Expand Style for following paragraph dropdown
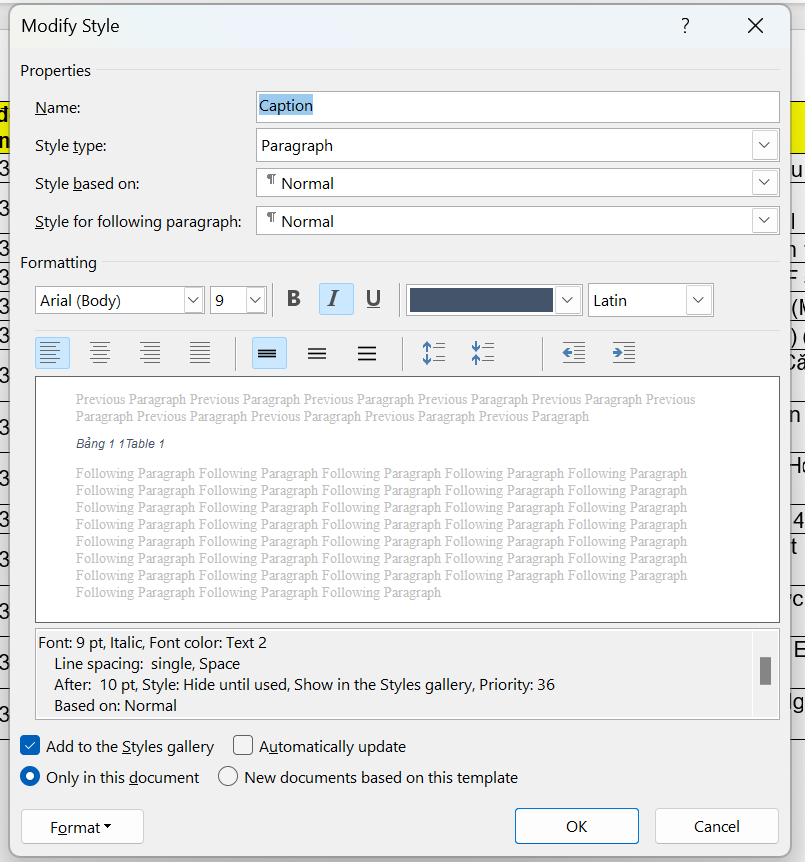This screenshot has height=862, width=805. click(x=764, y=220)
